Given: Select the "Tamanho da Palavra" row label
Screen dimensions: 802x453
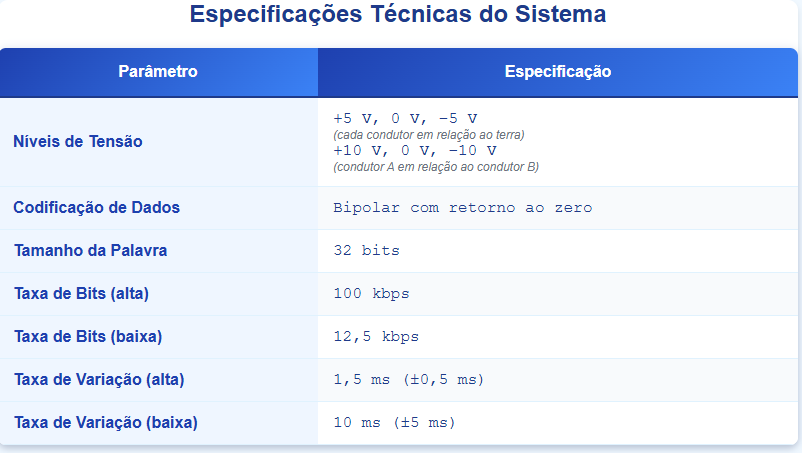Looking at the screenshot, I should pos(90,251).
